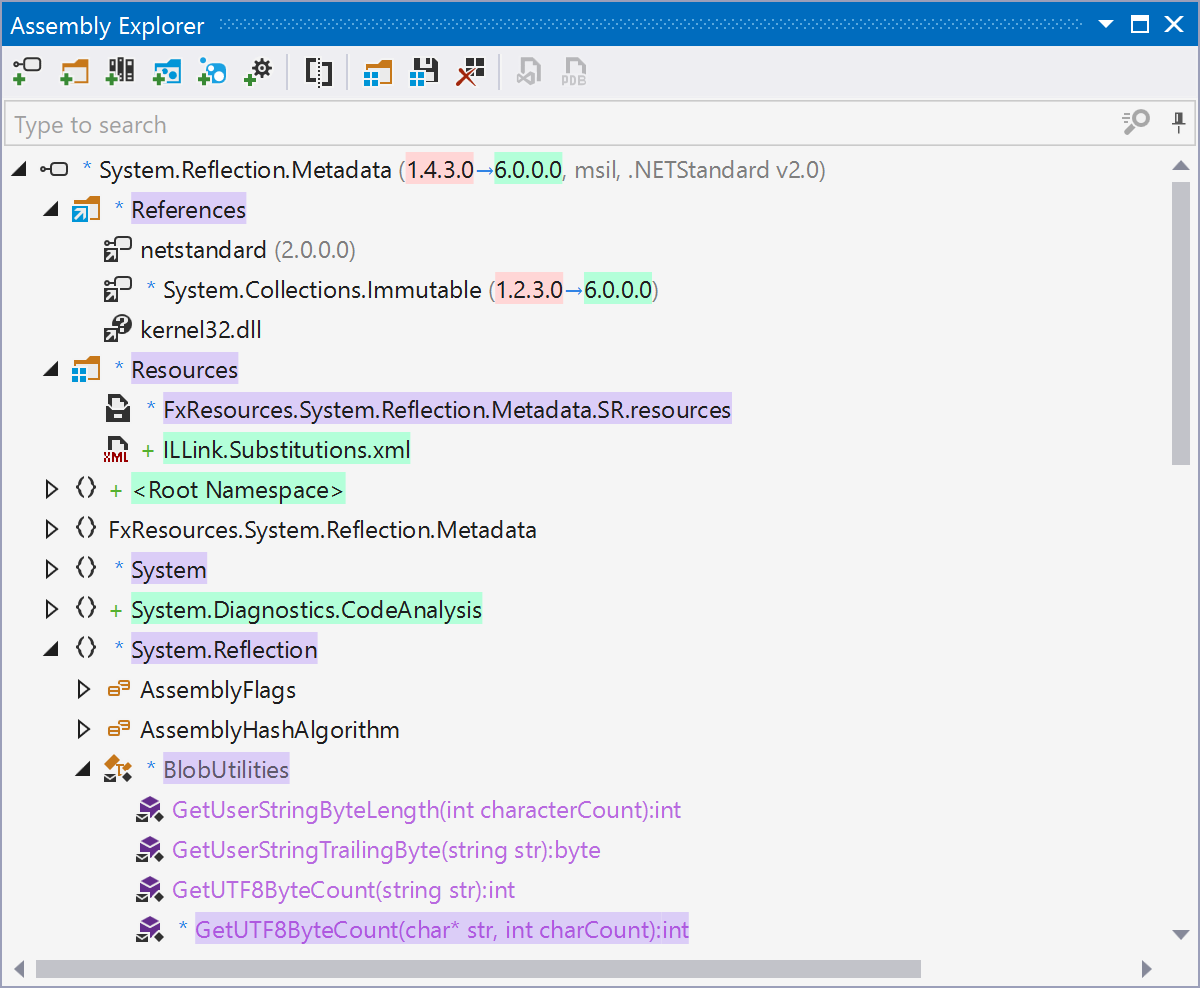
Task: Expand the AssemblyFlags enum node
Action: pyautogui.click(x=84, y=690)
